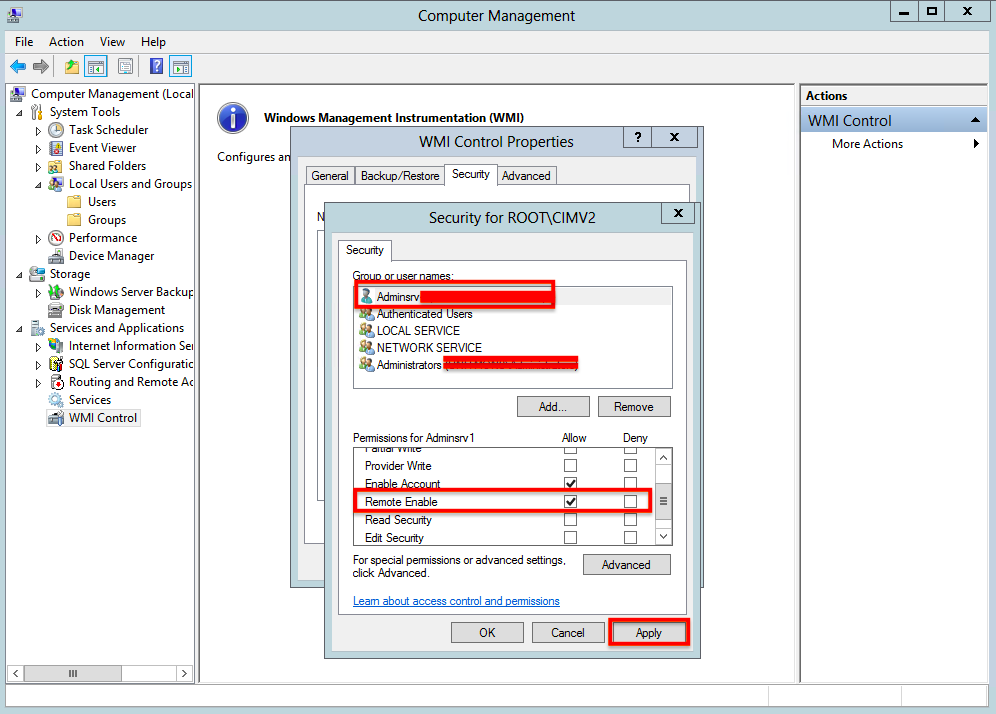Click the permissions list scrollbar thumb
996x714 pixels.
coord(663,501)
